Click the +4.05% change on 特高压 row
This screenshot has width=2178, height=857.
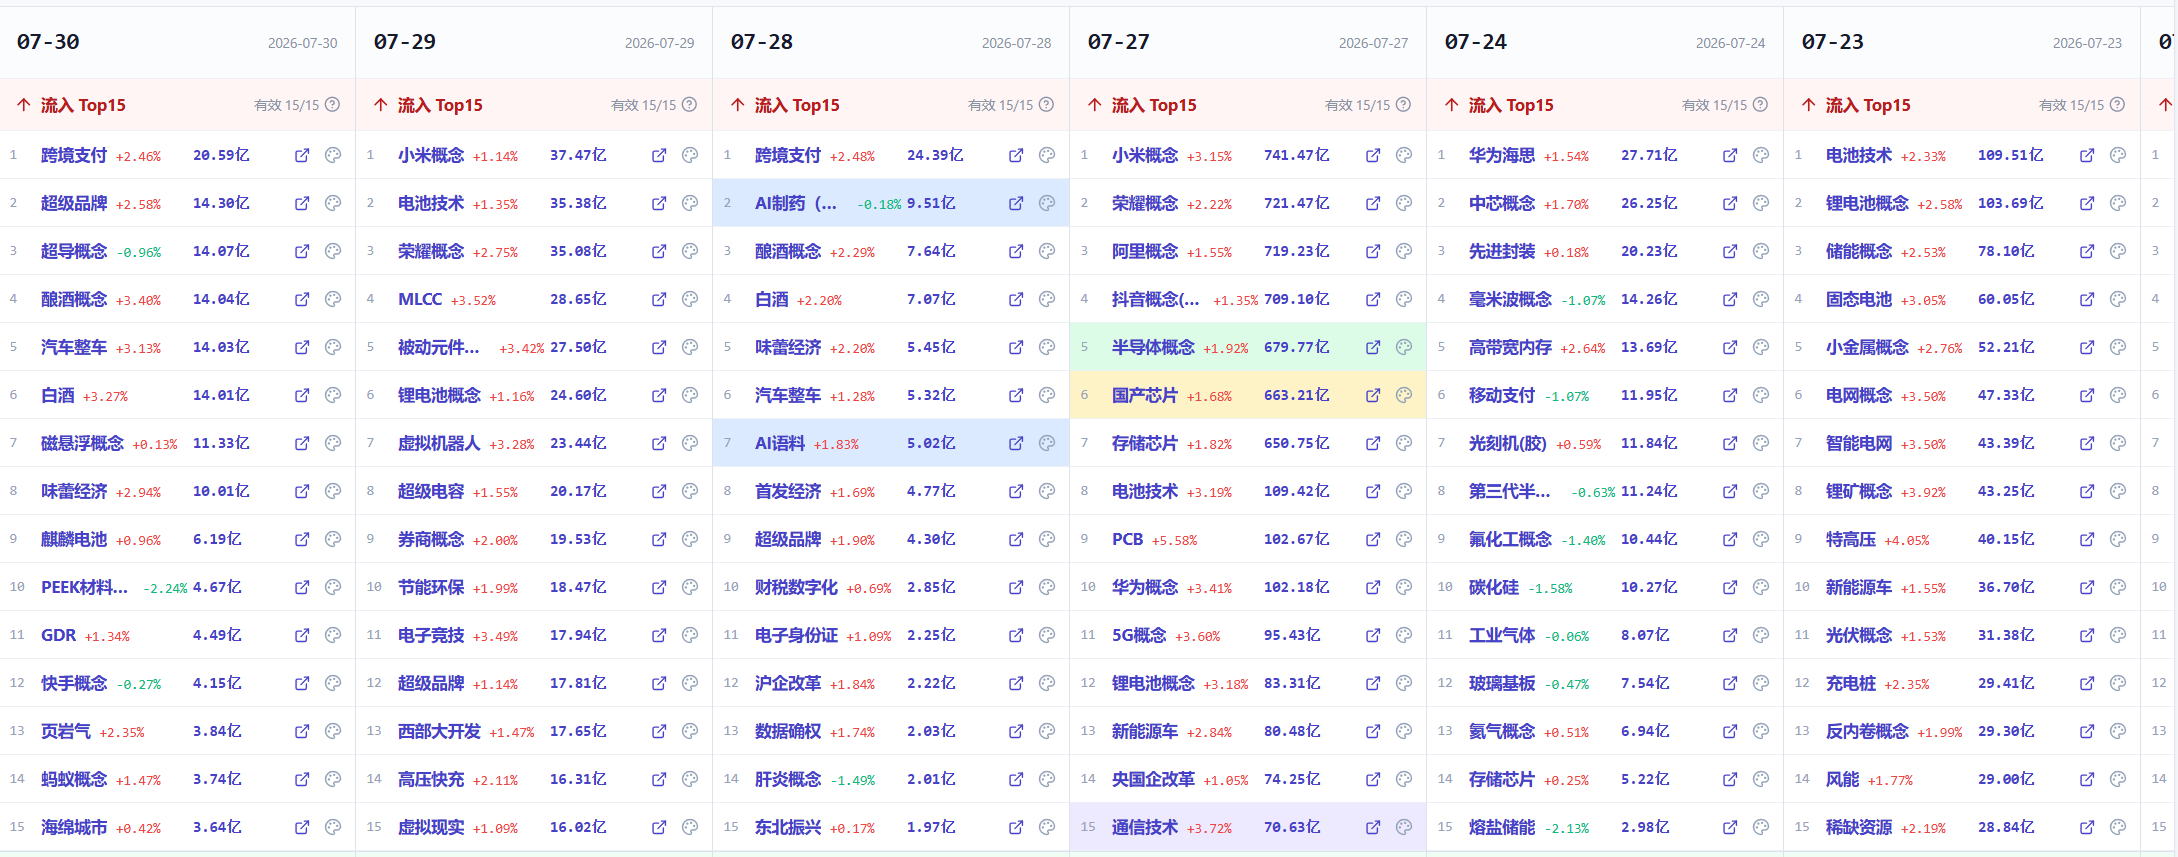coord(1907,540)
